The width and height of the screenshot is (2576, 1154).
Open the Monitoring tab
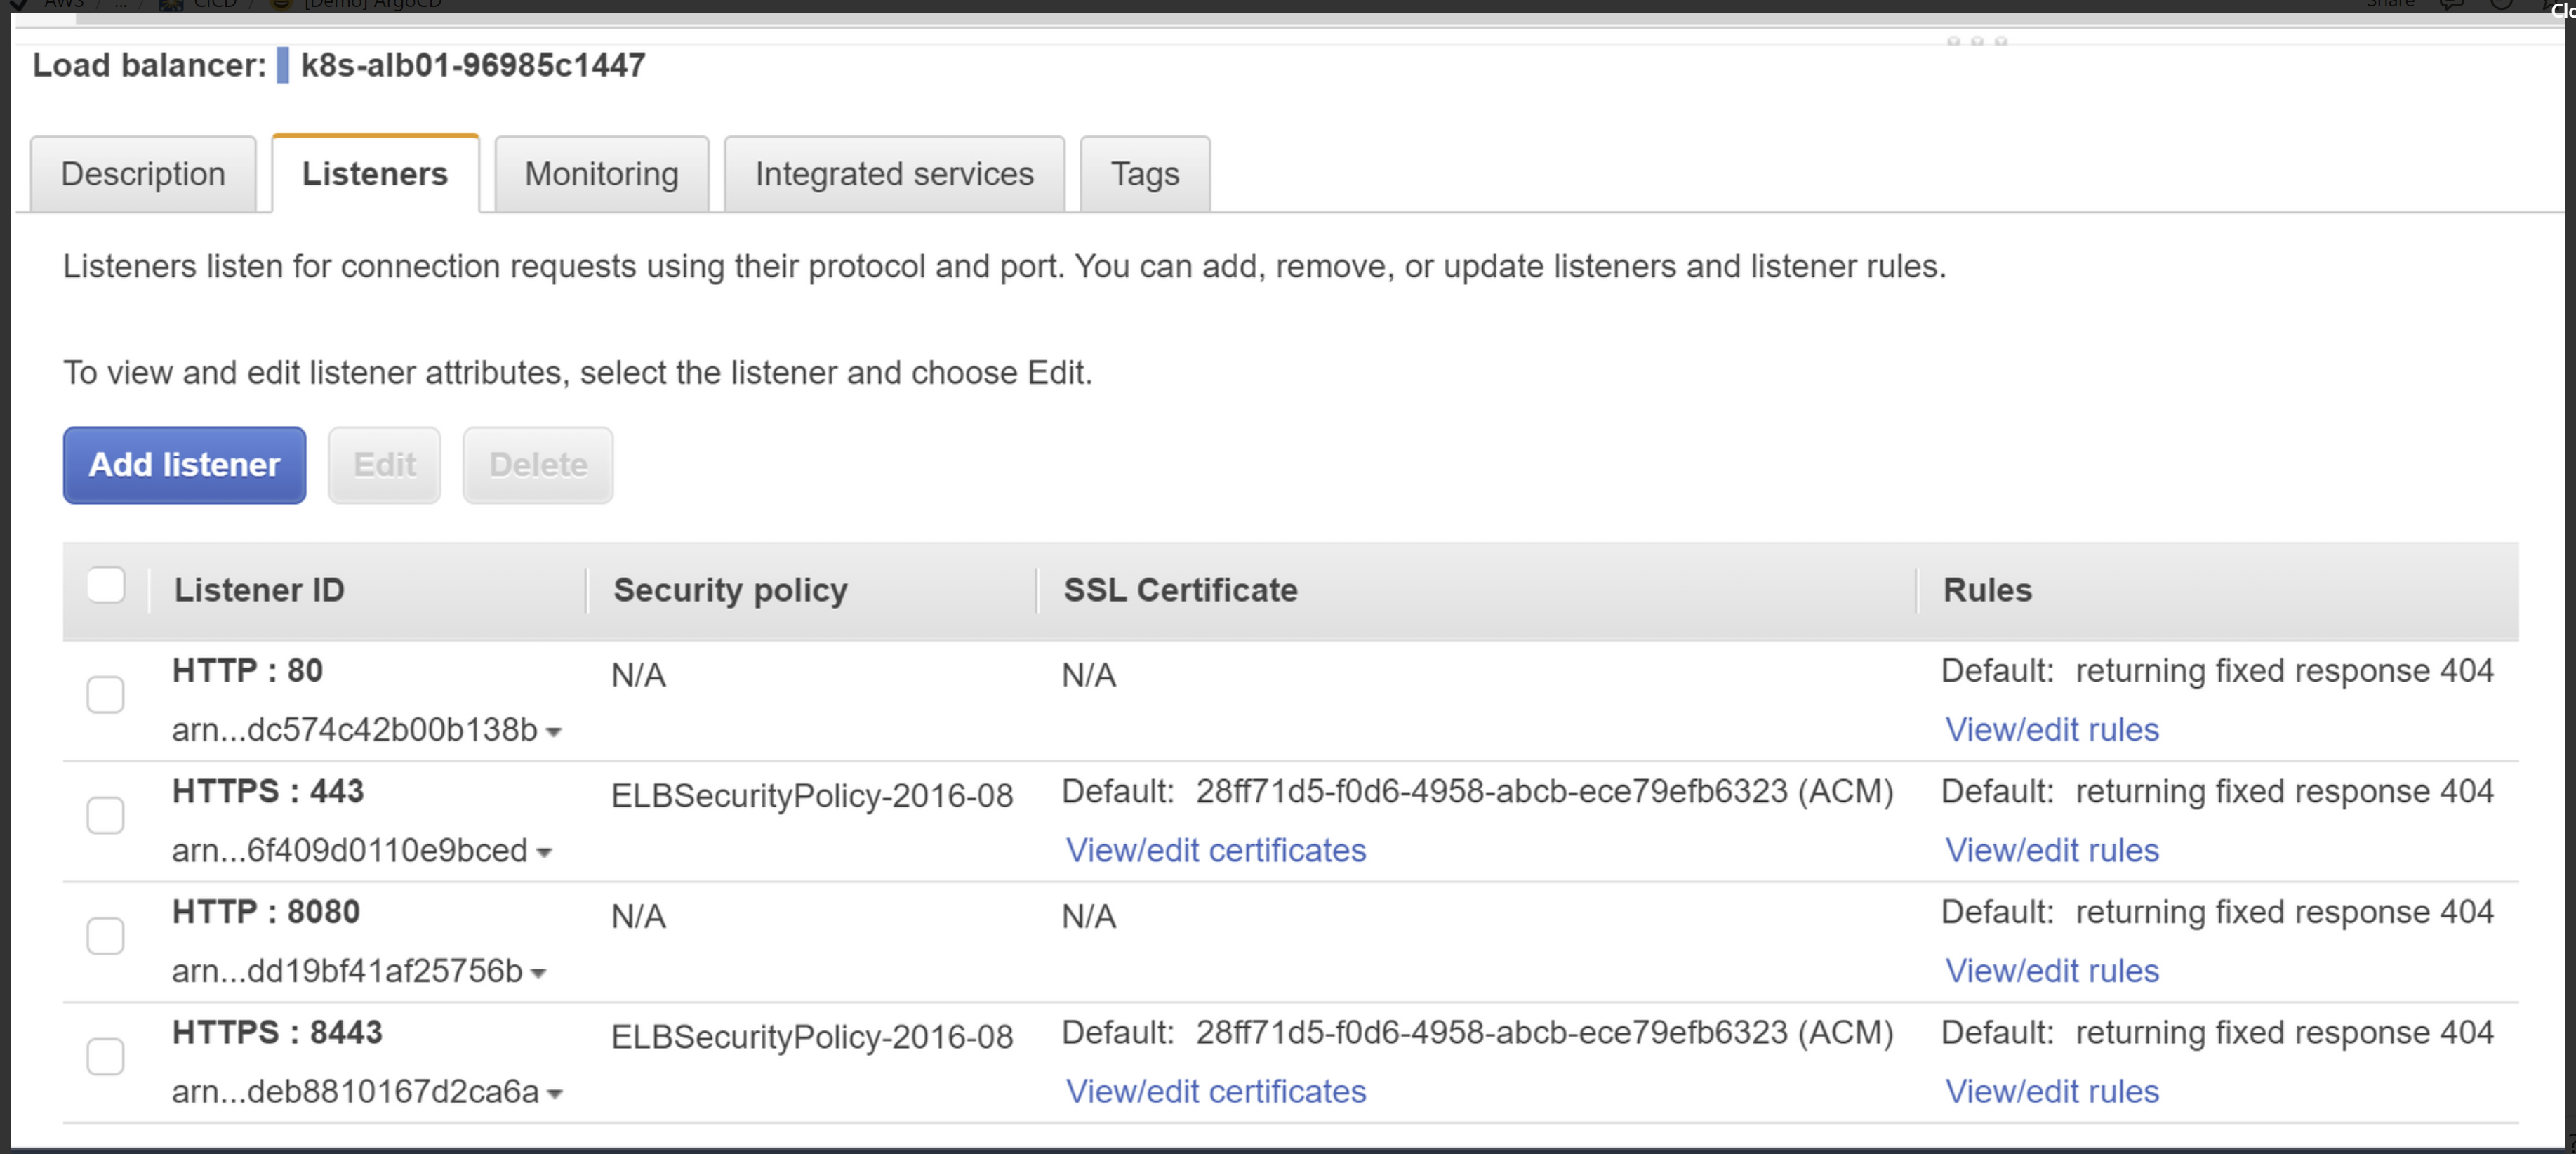[601, 174]
